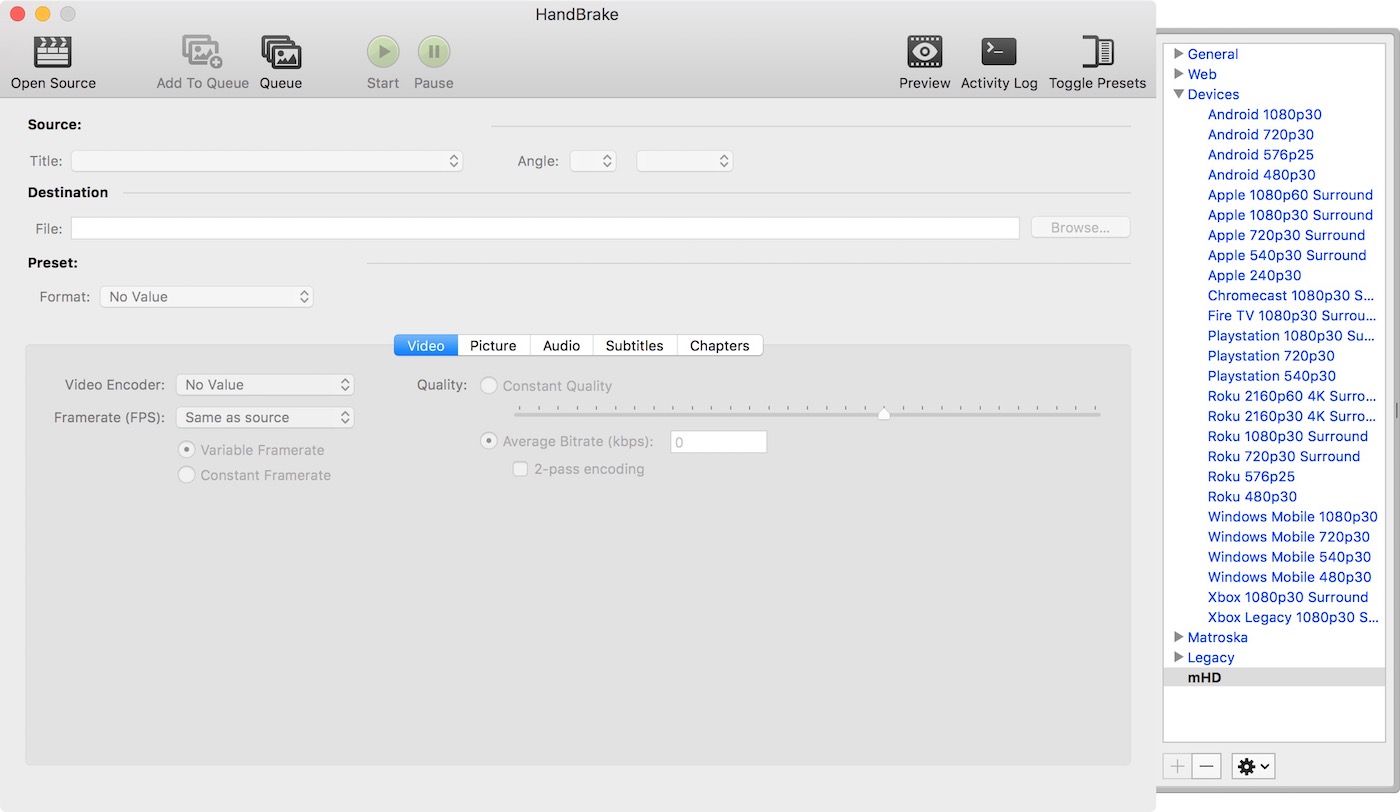Select the Apple 540p30 Surround preset
Image resolution: width=1400 pixels, height=812 pixels.
coord(1287,255)
